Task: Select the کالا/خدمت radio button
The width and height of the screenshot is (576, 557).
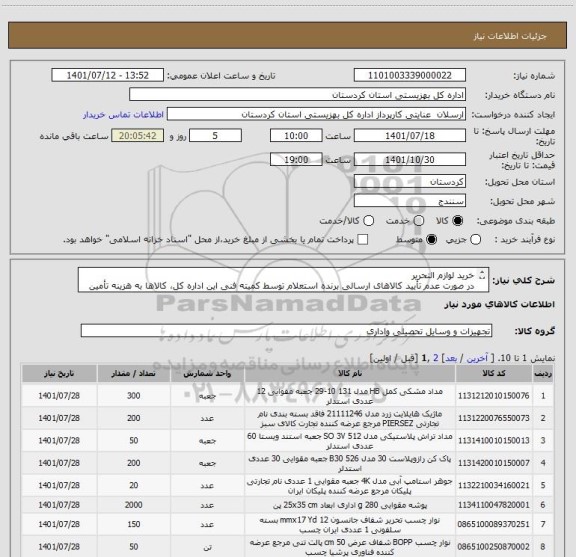Action: [368, 220]
